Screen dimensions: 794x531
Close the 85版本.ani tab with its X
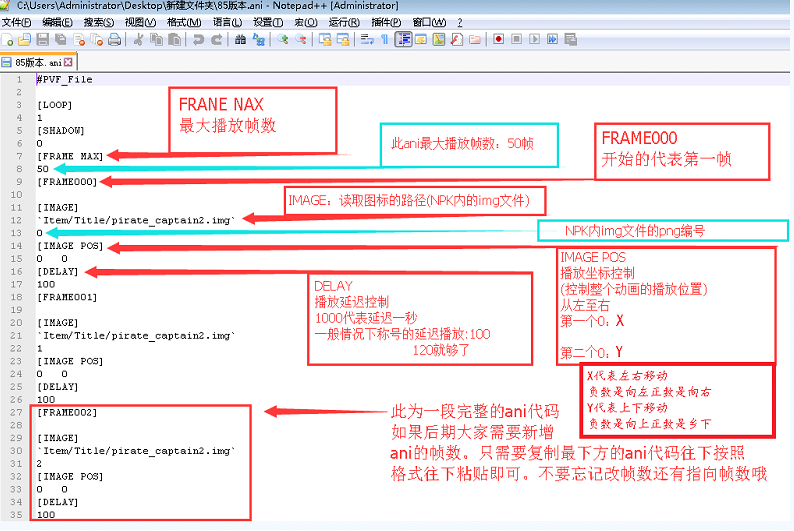point(68,62)
